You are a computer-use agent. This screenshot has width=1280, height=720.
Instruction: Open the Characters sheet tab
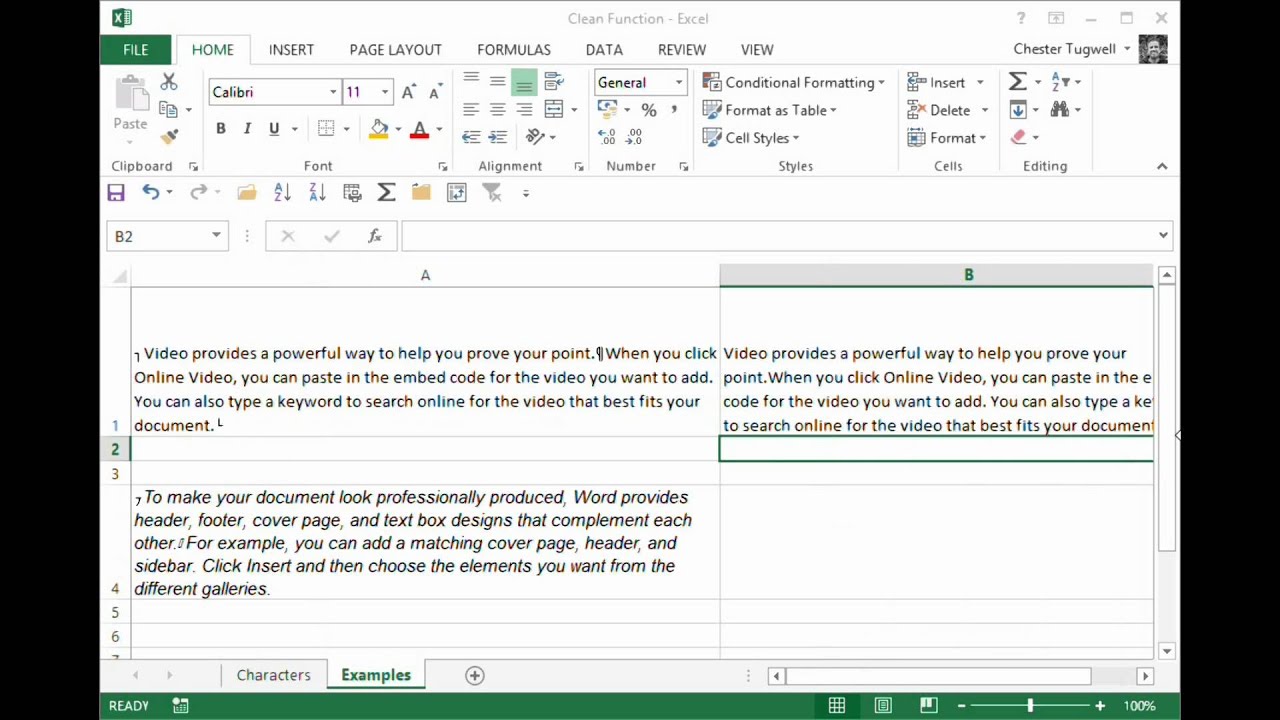274,675
